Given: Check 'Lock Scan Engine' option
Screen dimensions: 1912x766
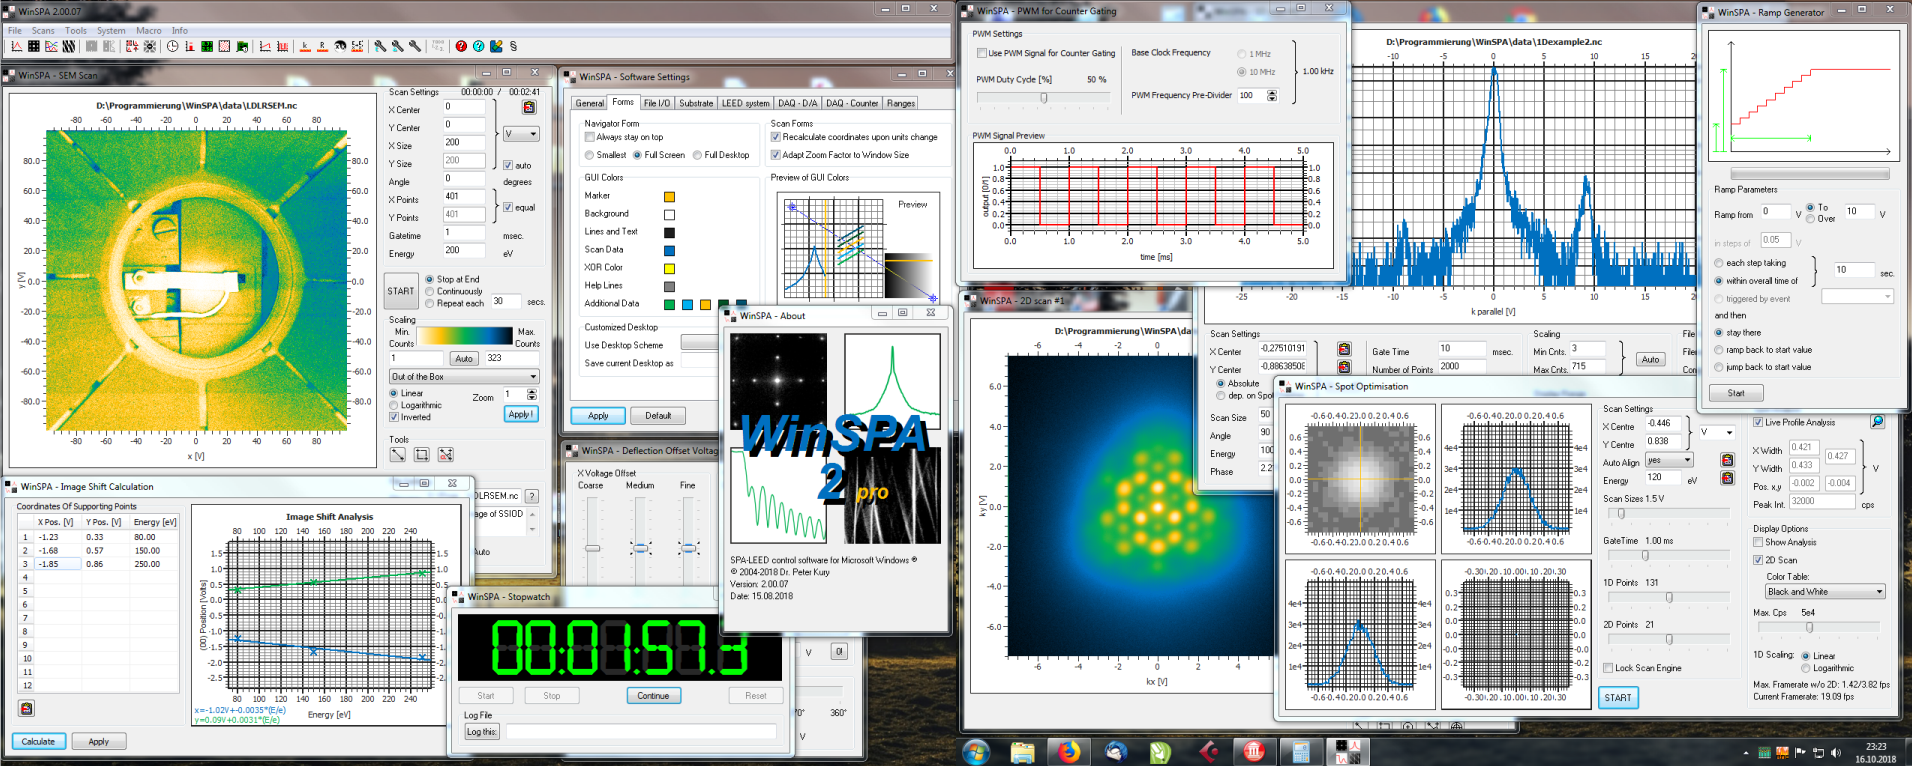Looking at the screenshot, I should tap(1608, 668).
